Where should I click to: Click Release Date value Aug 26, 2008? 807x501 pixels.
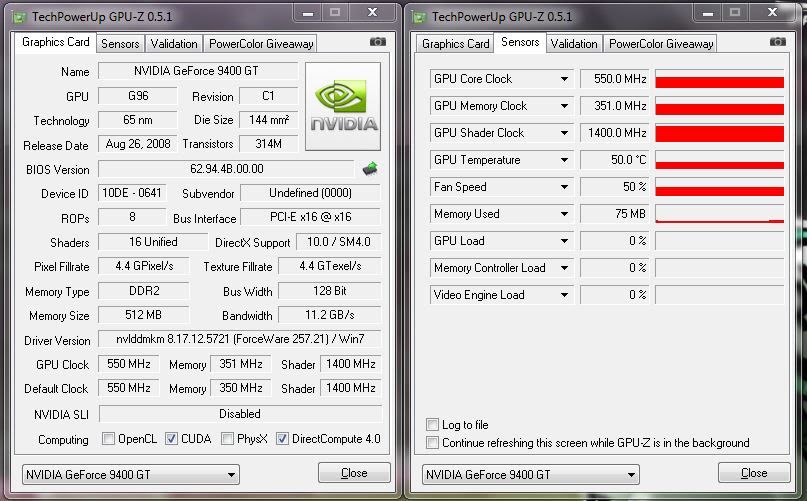click(x=138, y=144)
